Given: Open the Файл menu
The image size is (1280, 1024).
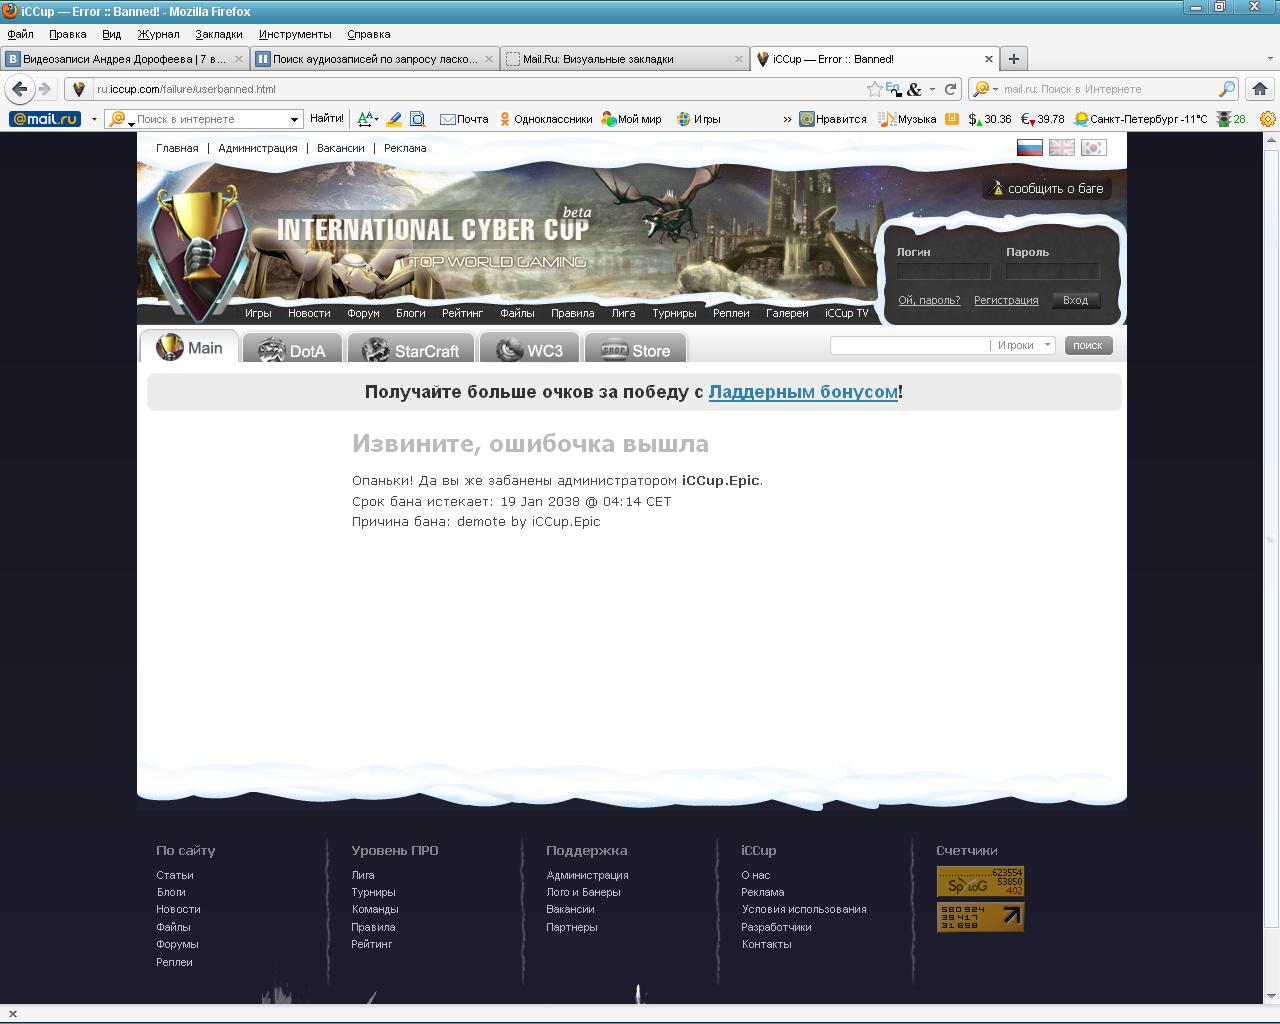Looking at the screenshot, I should click(x=20, y=34).
